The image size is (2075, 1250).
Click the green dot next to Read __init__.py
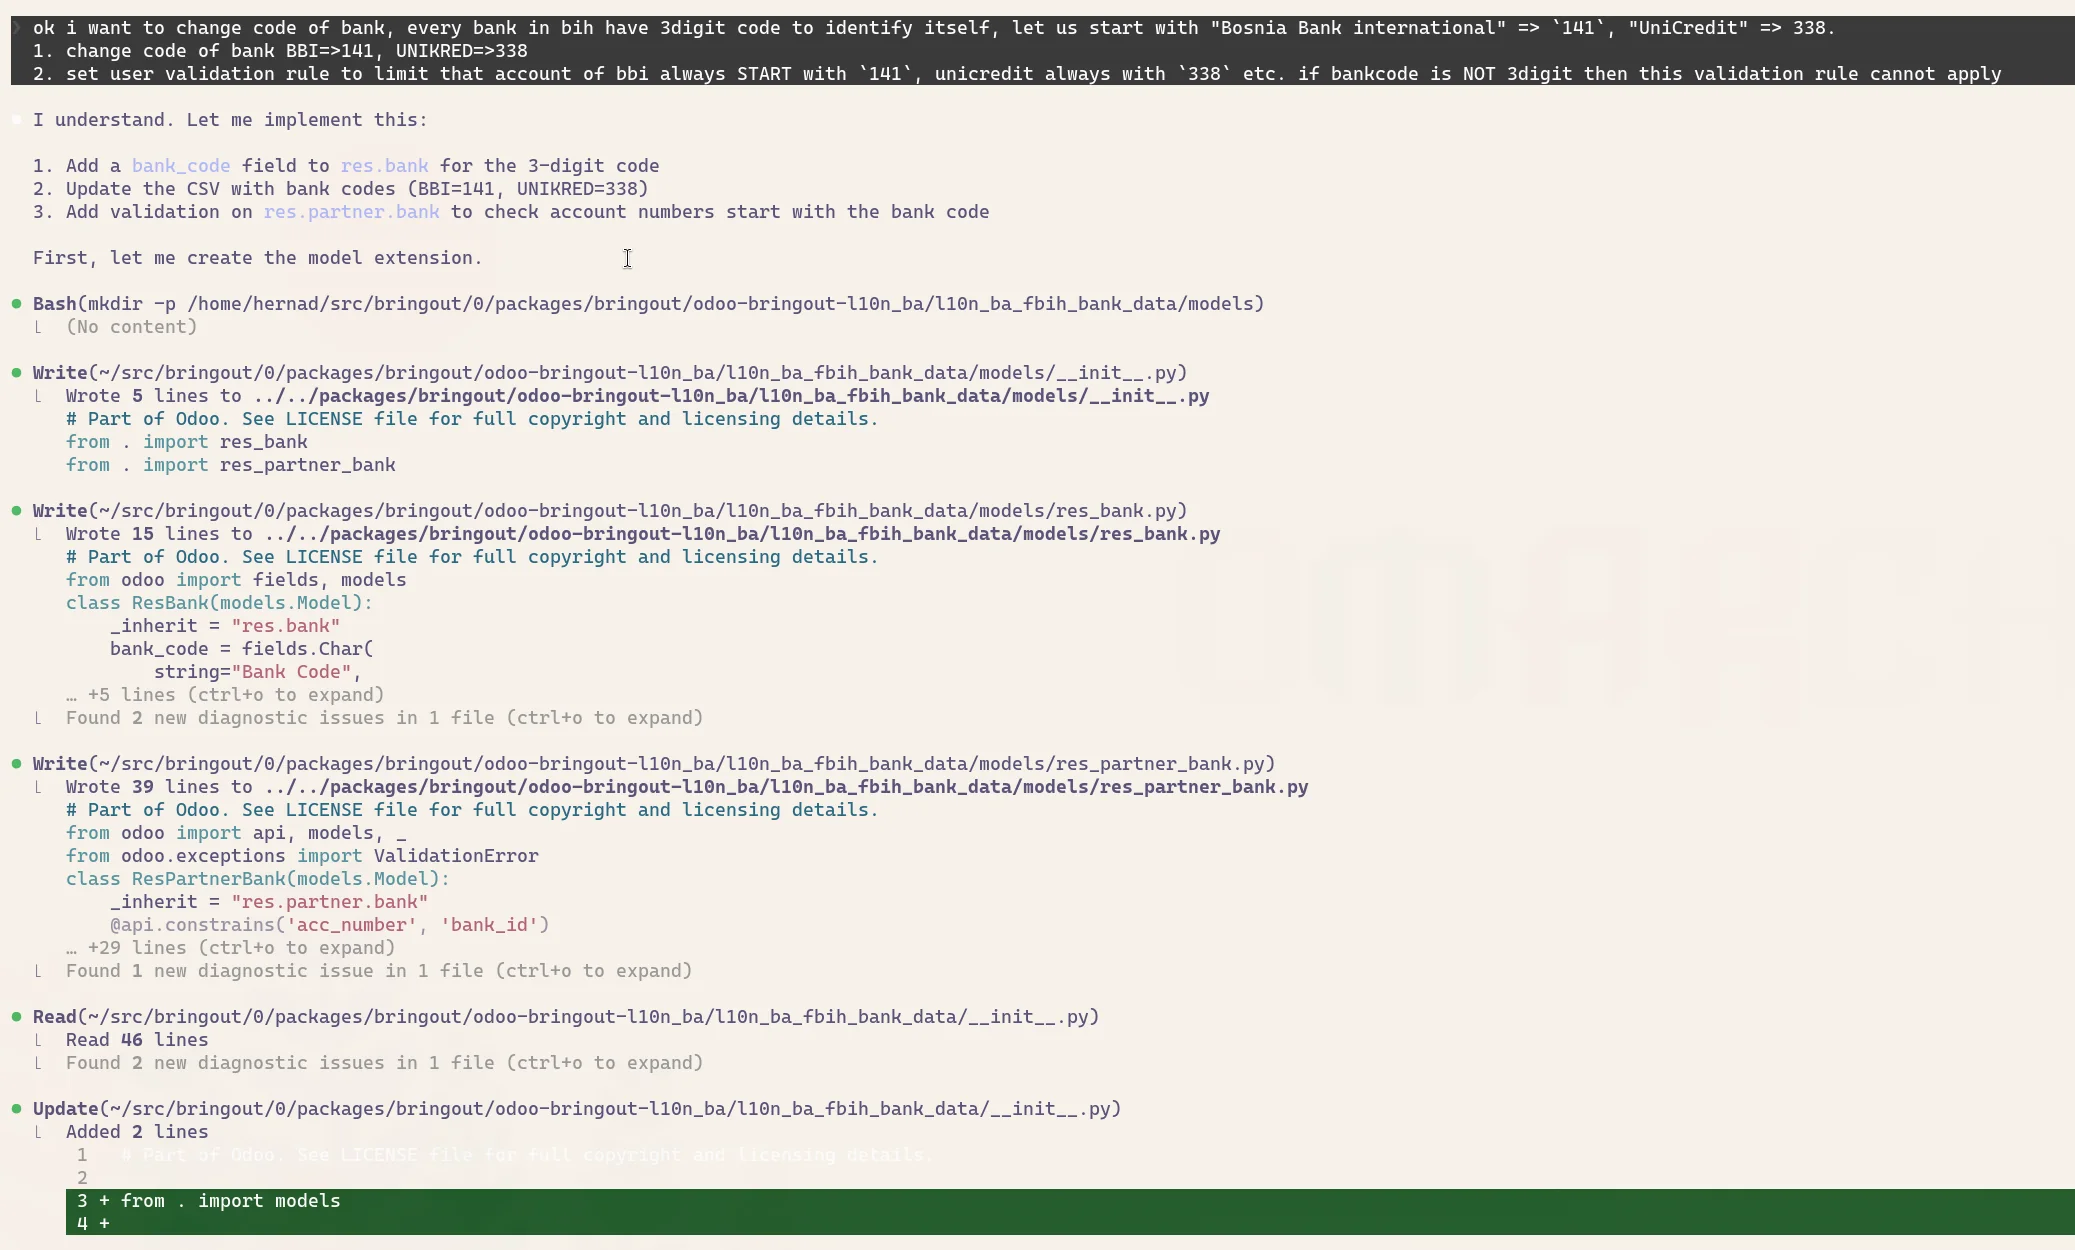point(17,1017)
